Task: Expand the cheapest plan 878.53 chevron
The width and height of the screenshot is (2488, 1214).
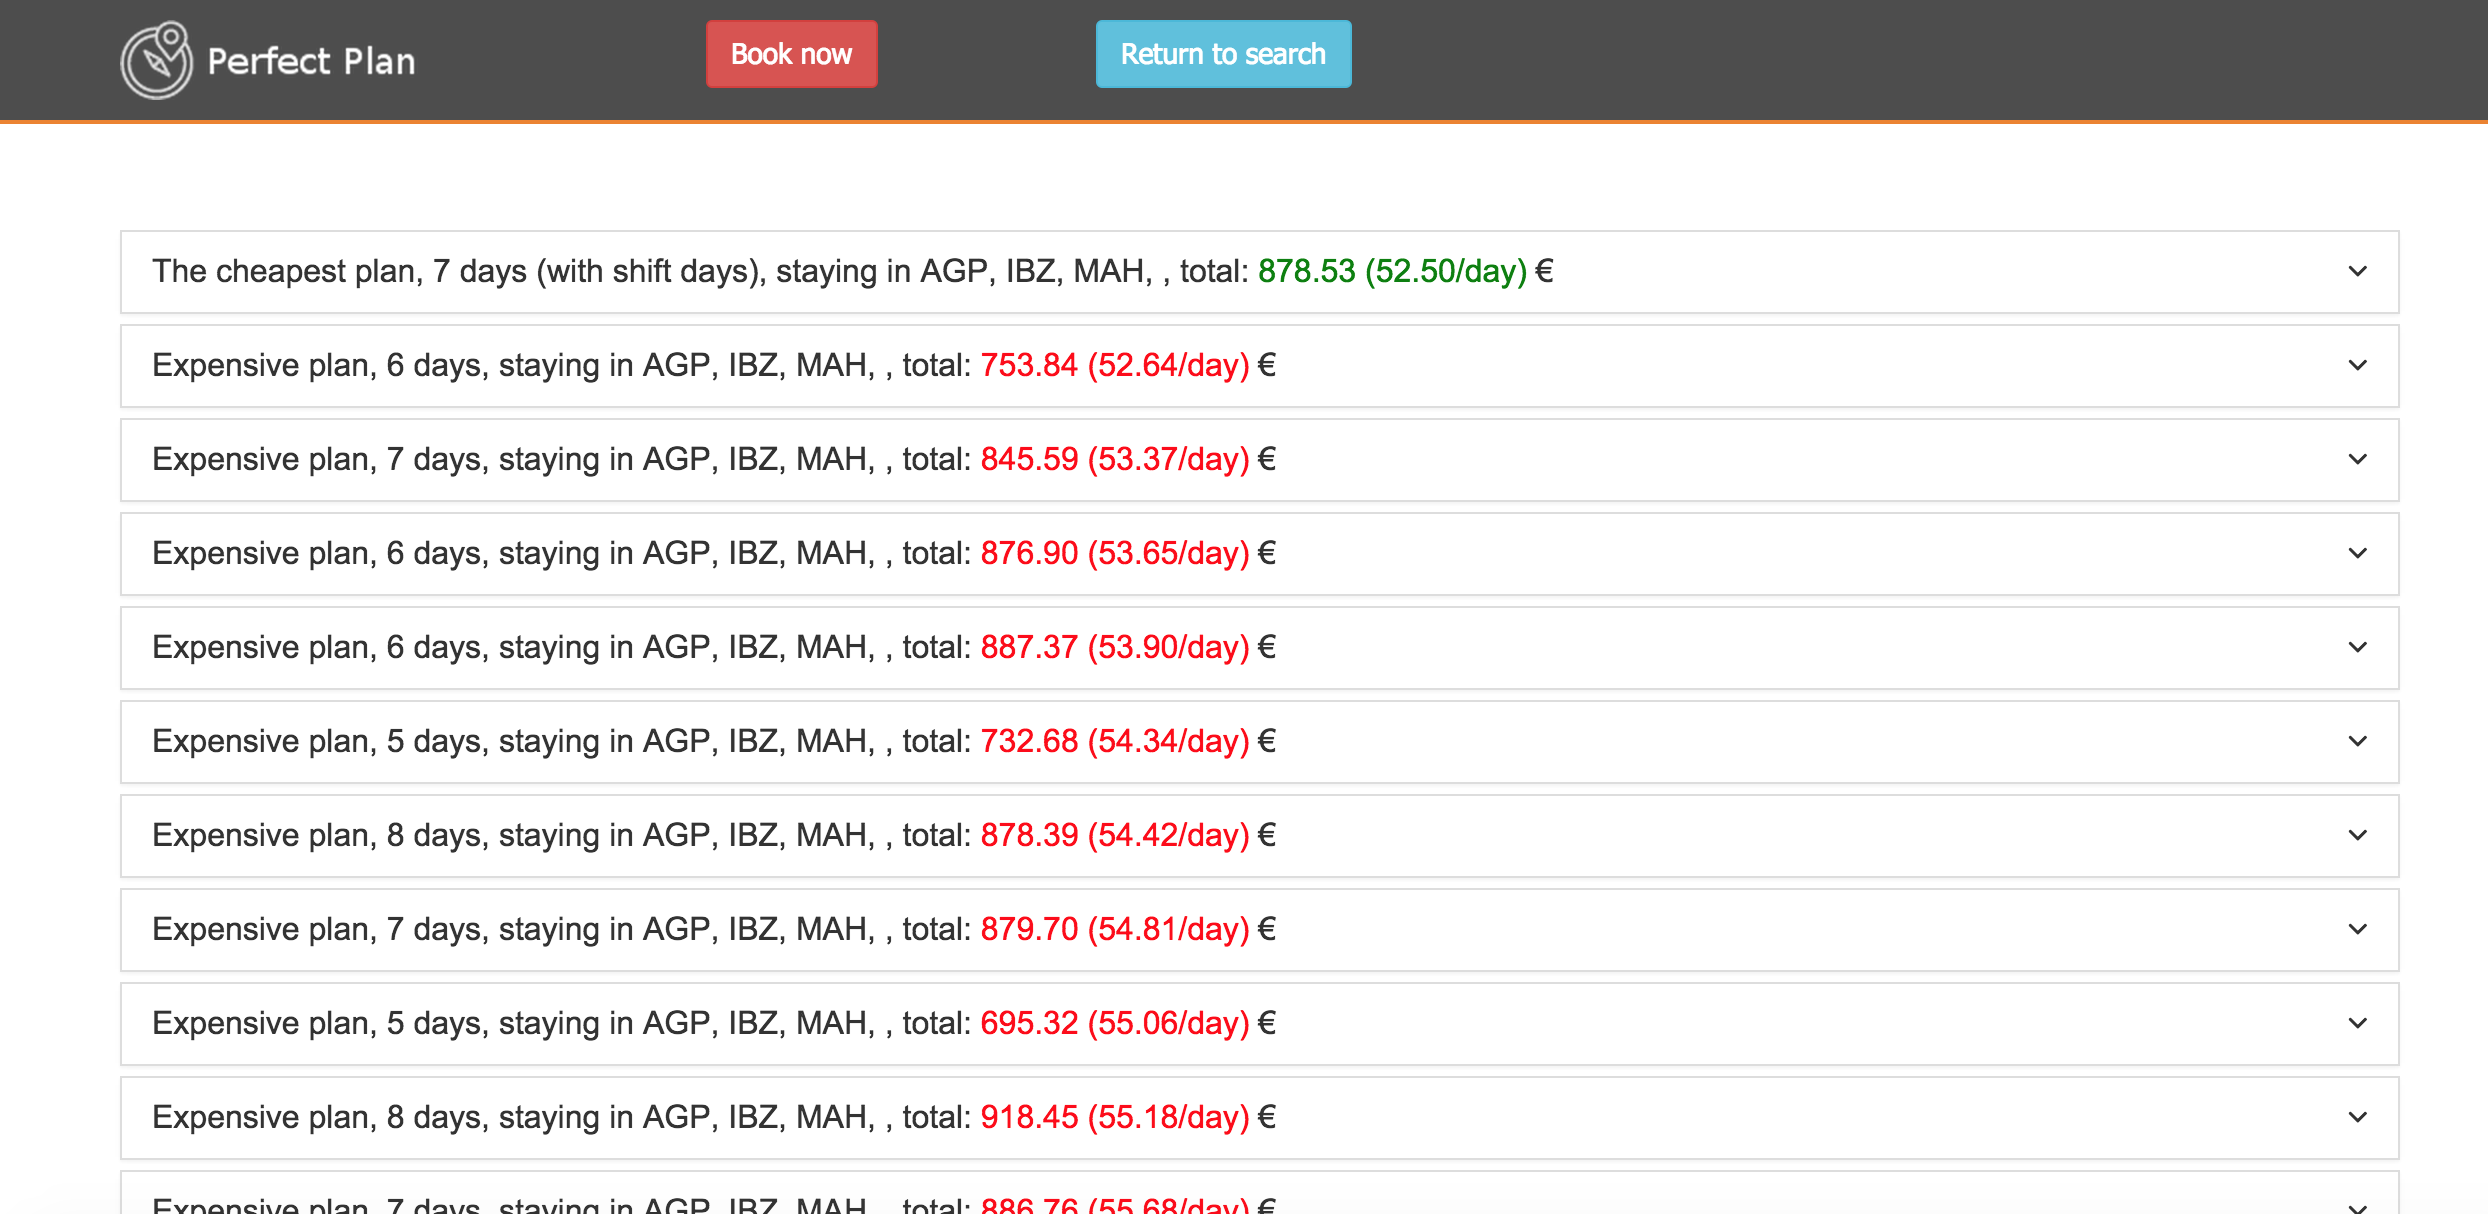Action: 2357,272
